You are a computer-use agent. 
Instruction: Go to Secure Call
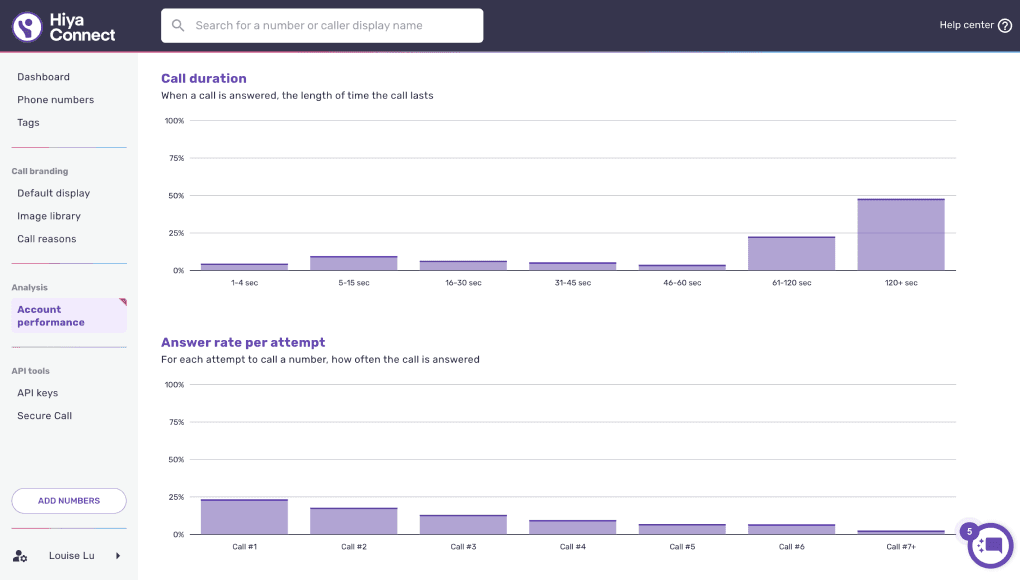[x=44, y=415]
